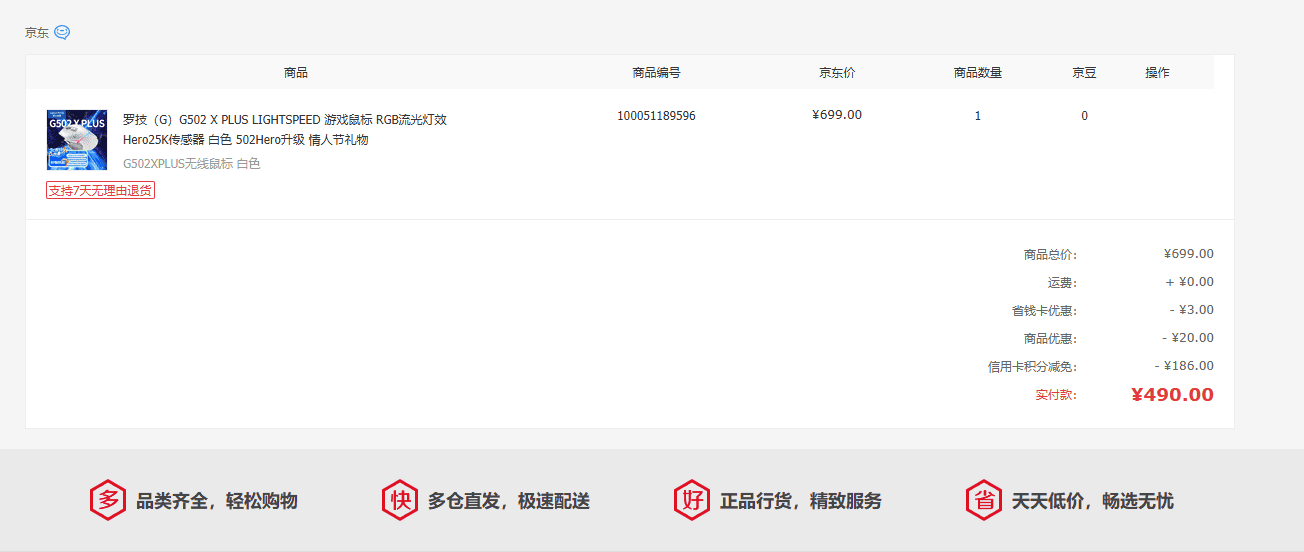Click the red 省 hexagon icon

pyautogui.click(x=983, y=500)
